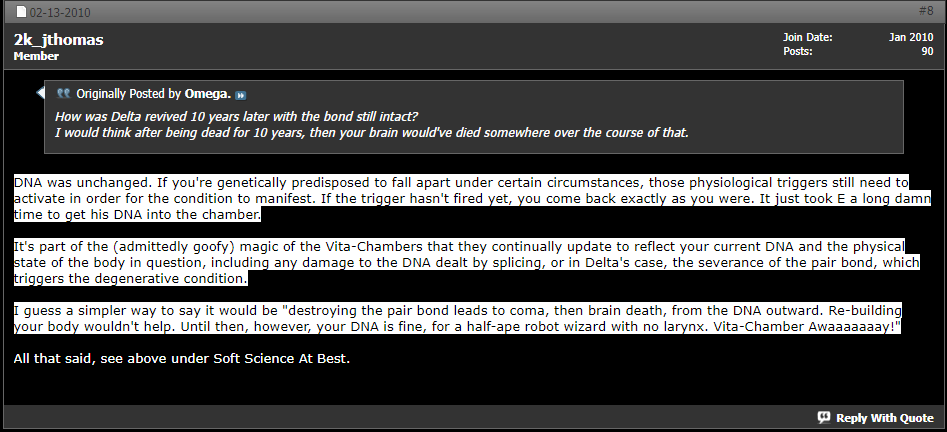Click the quotation marks icon in quote header

click(x=63, y=94)
